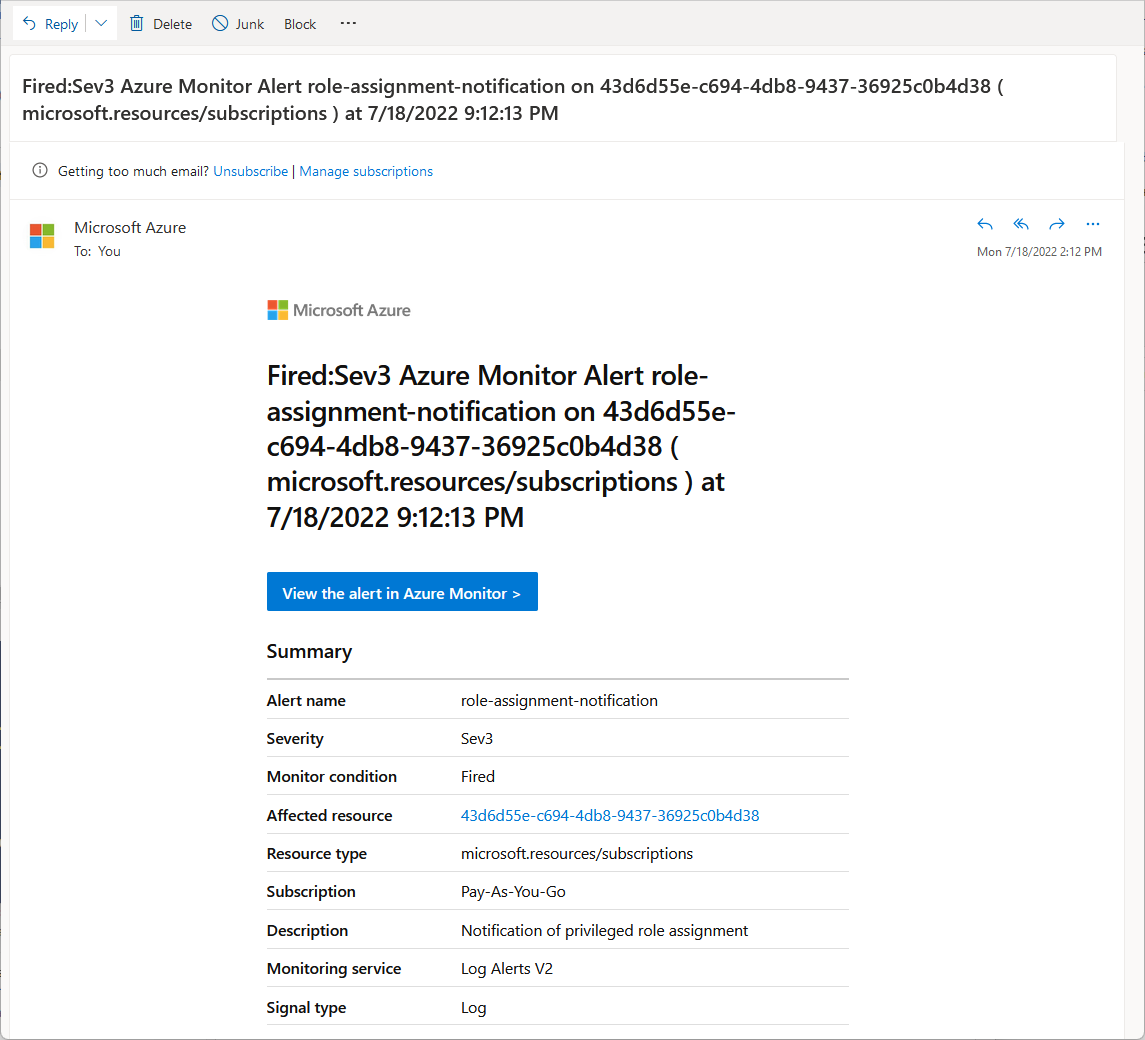
Task: Click the reply all double-arrow icon
Action: [x=1021, y=224]
